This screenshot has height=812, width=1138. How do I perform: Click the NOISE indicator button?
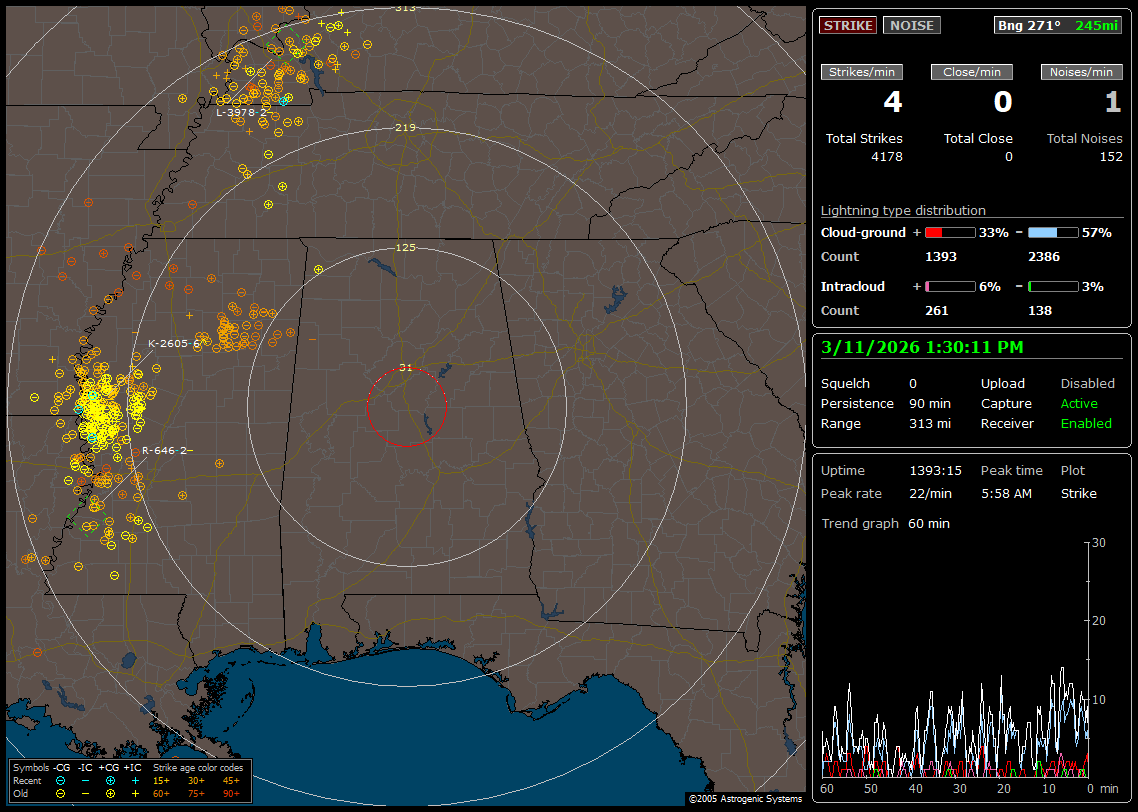[x=911, y=25]
